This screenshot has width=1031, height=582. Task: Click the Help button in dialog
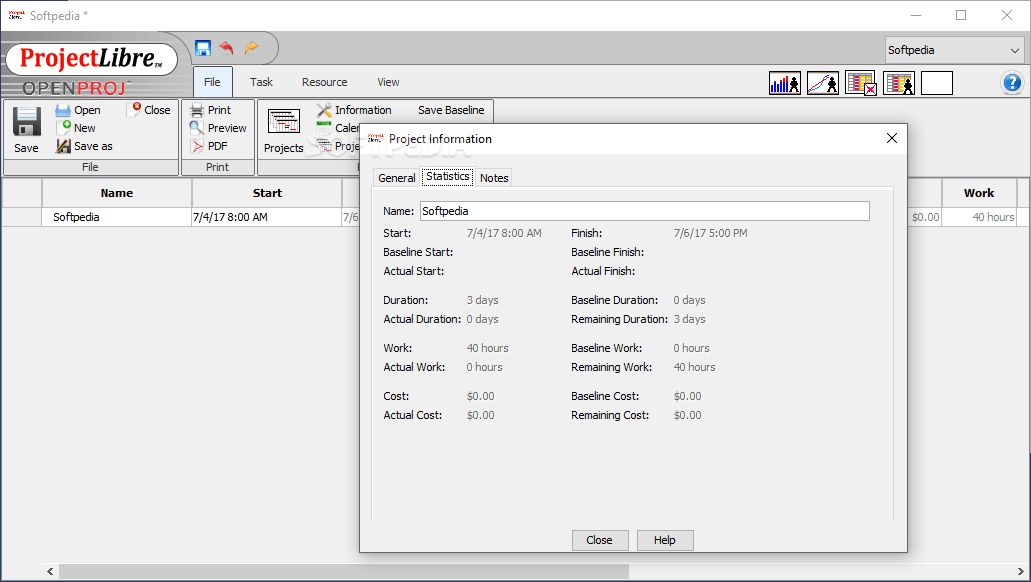[665, 540]
